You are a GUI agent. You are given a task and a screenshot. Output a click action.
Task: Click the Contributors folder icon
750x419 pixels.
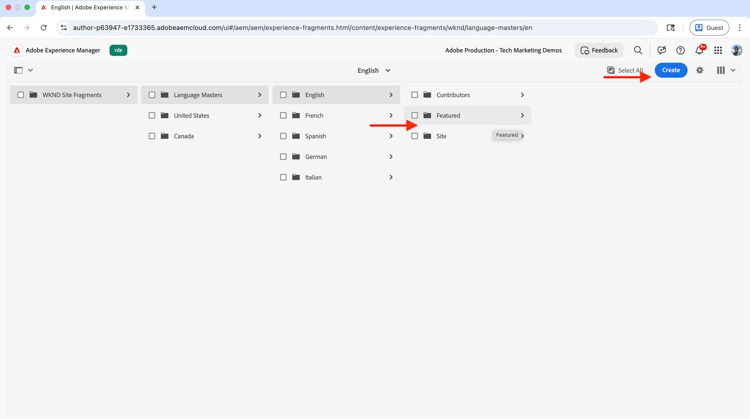(427, 95)
